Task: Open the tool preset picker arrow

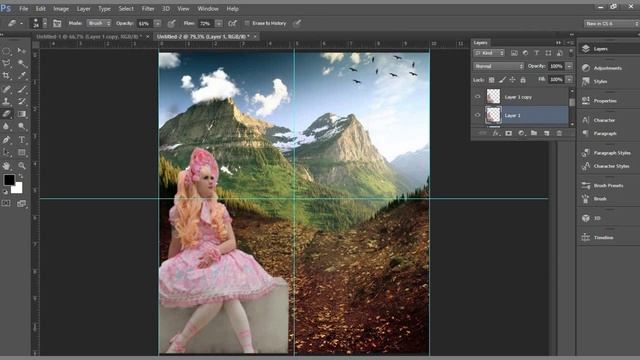Action: (x=21, y=24)
